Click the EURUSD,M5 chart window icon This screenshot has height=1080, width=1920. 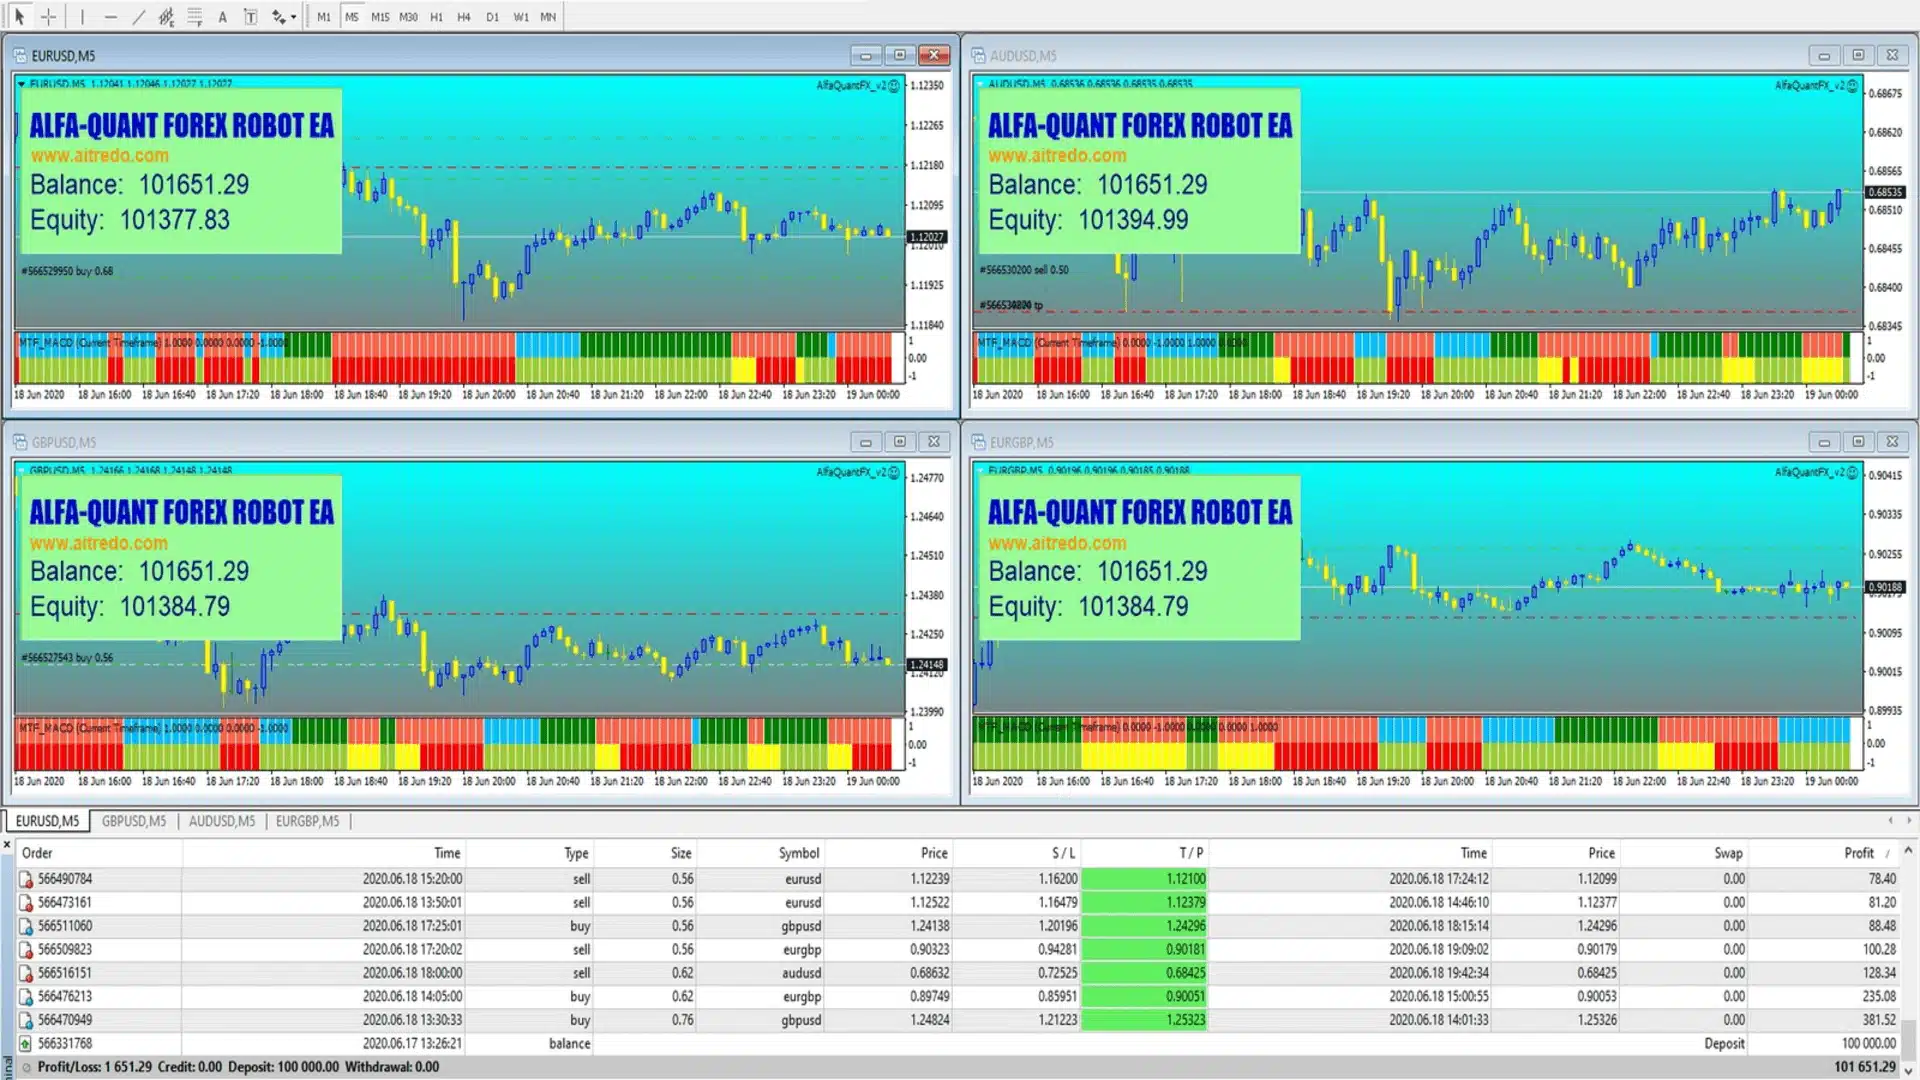[19, 56]
